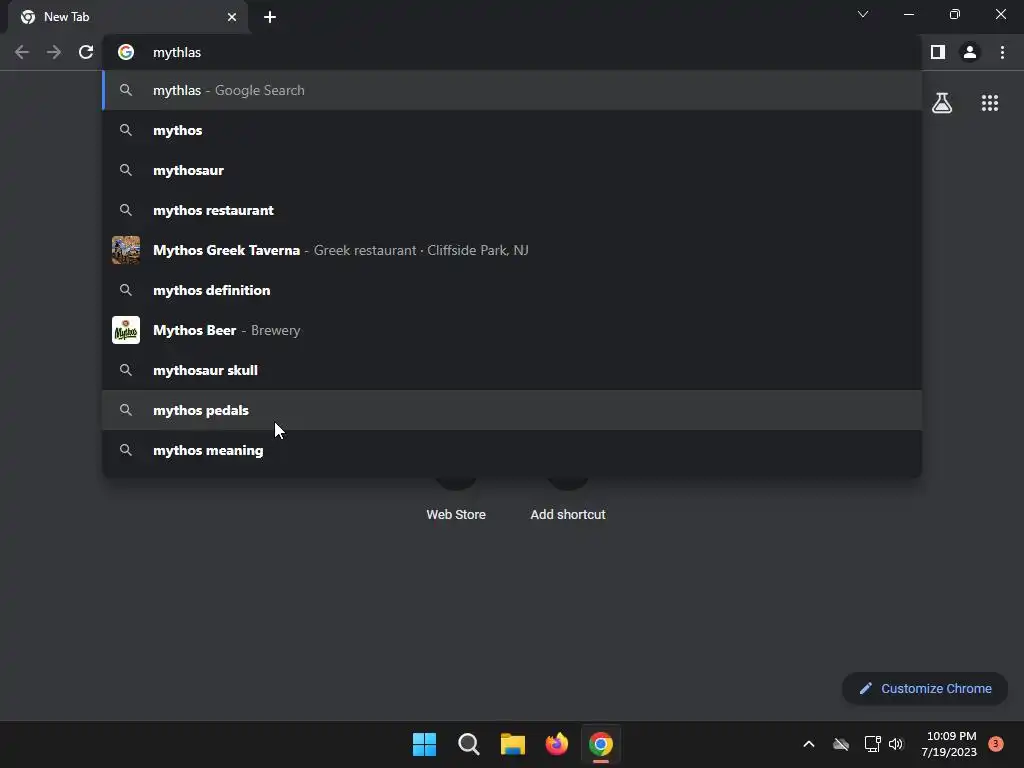This screenshot has height=768, width=1024.
Task: Close the New Tab tab
Action: coord(232,17)
